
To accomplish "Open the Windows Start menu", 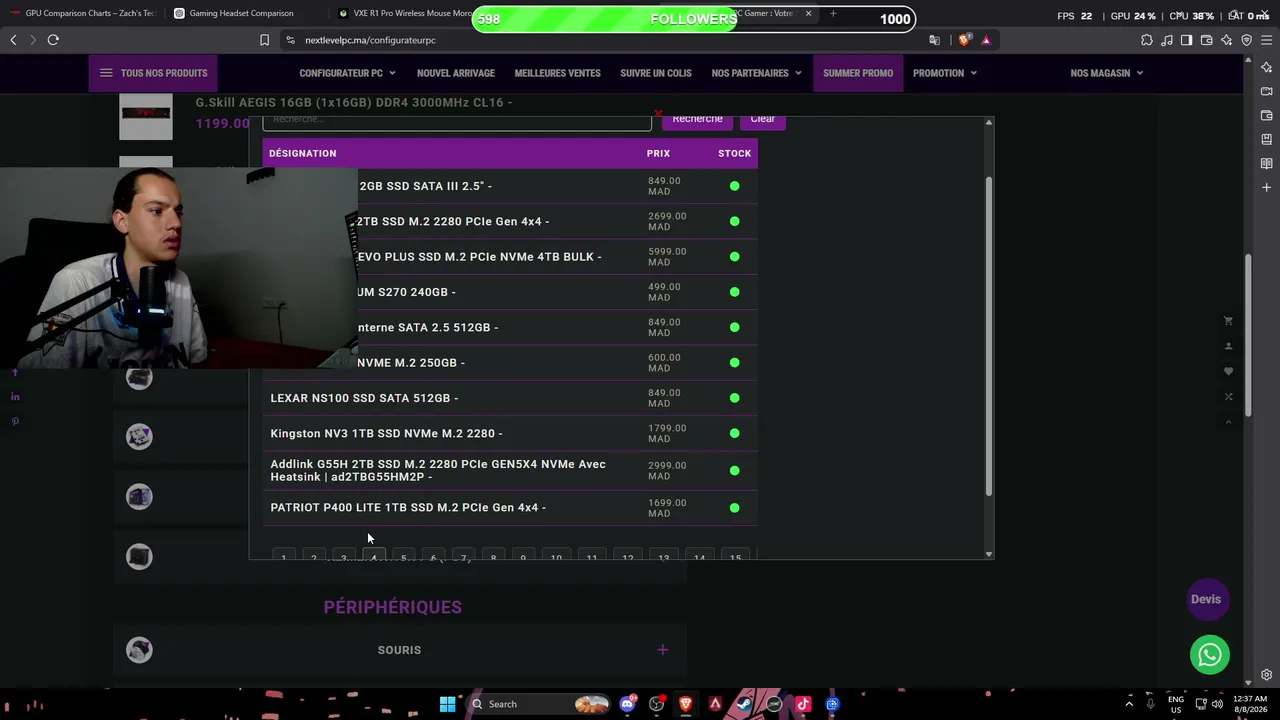I will (x=447, y=704).
